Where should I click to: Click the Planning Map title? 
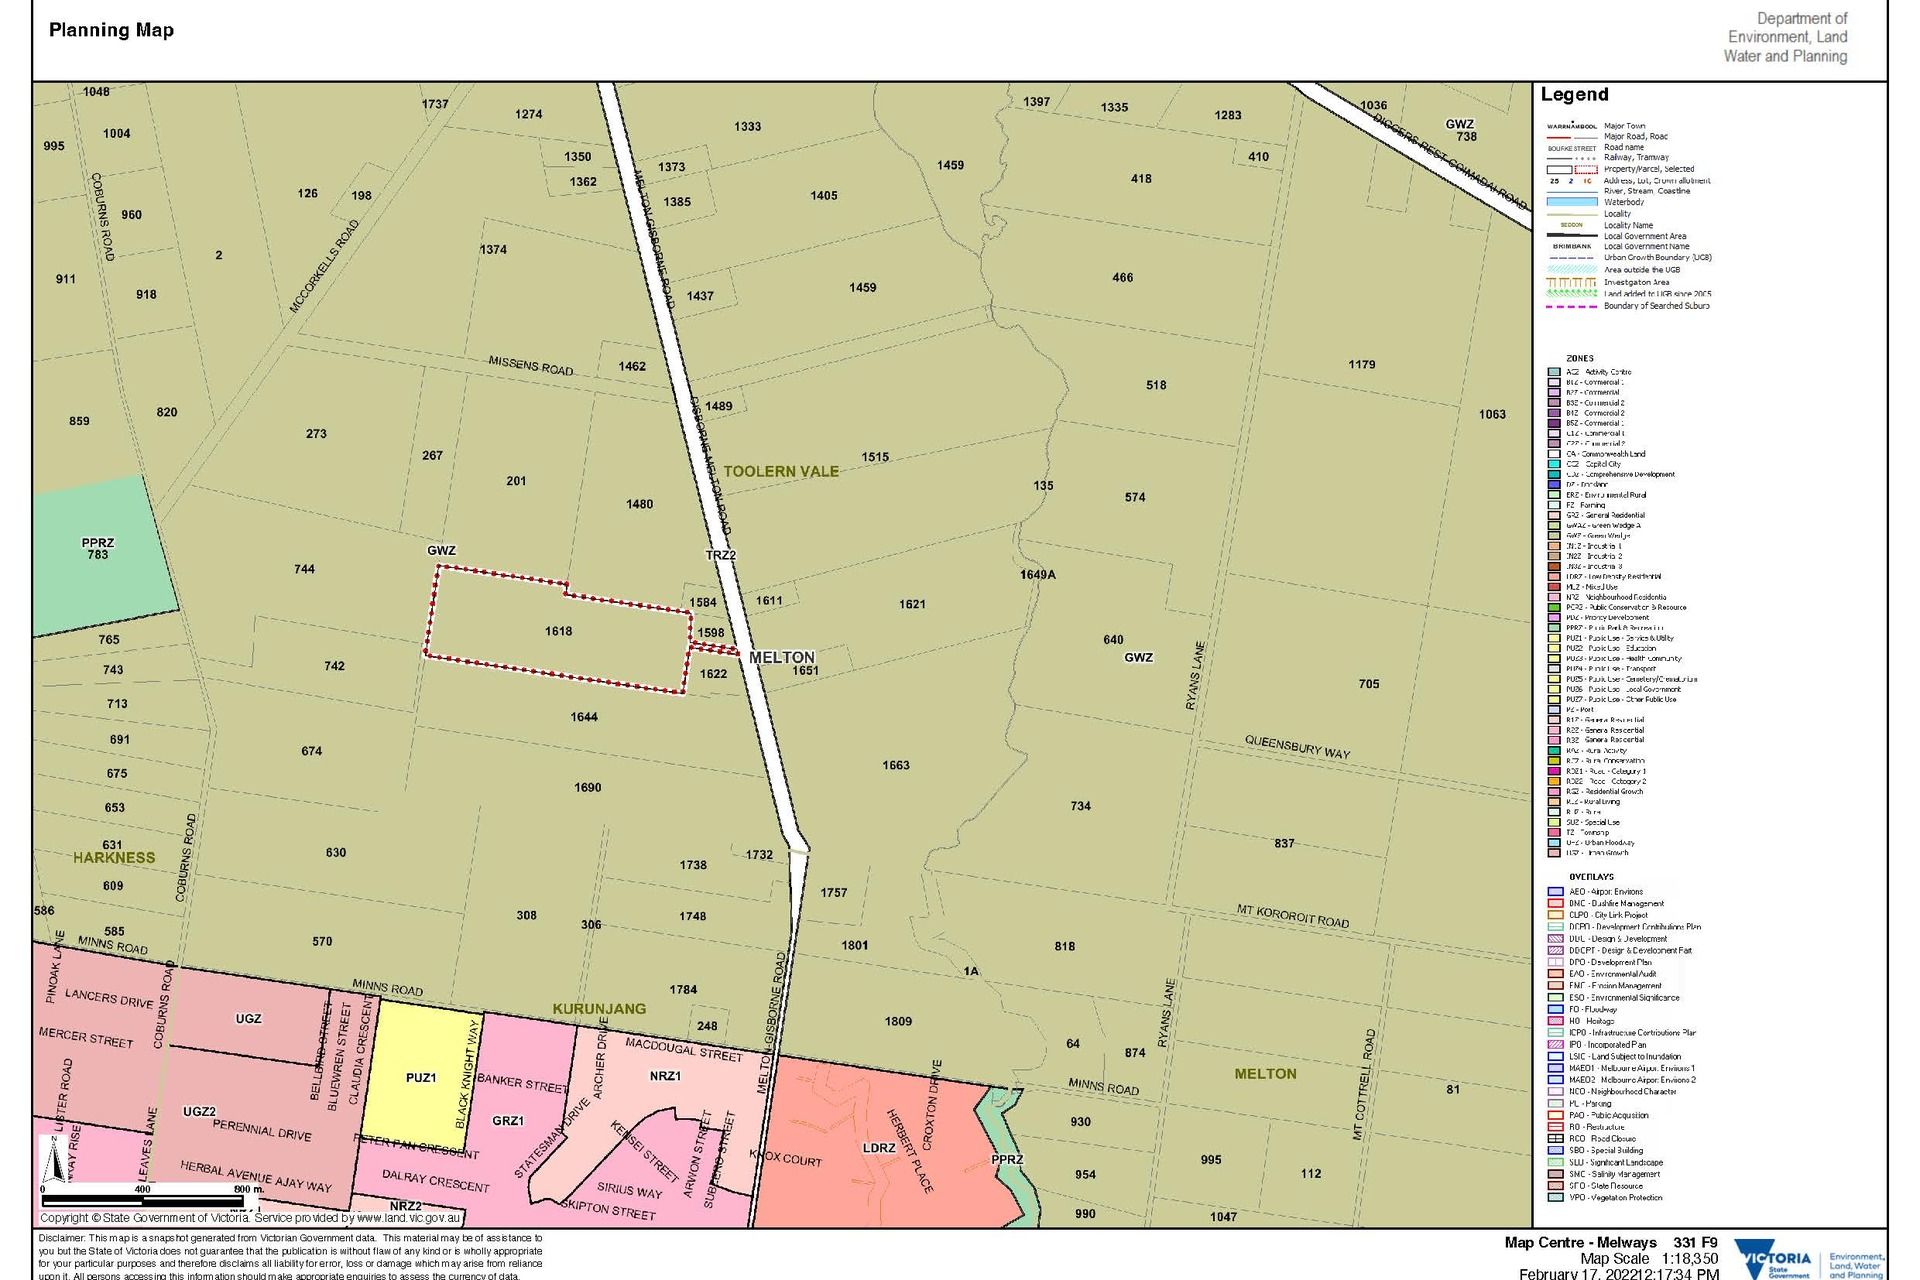coord(111,30)
